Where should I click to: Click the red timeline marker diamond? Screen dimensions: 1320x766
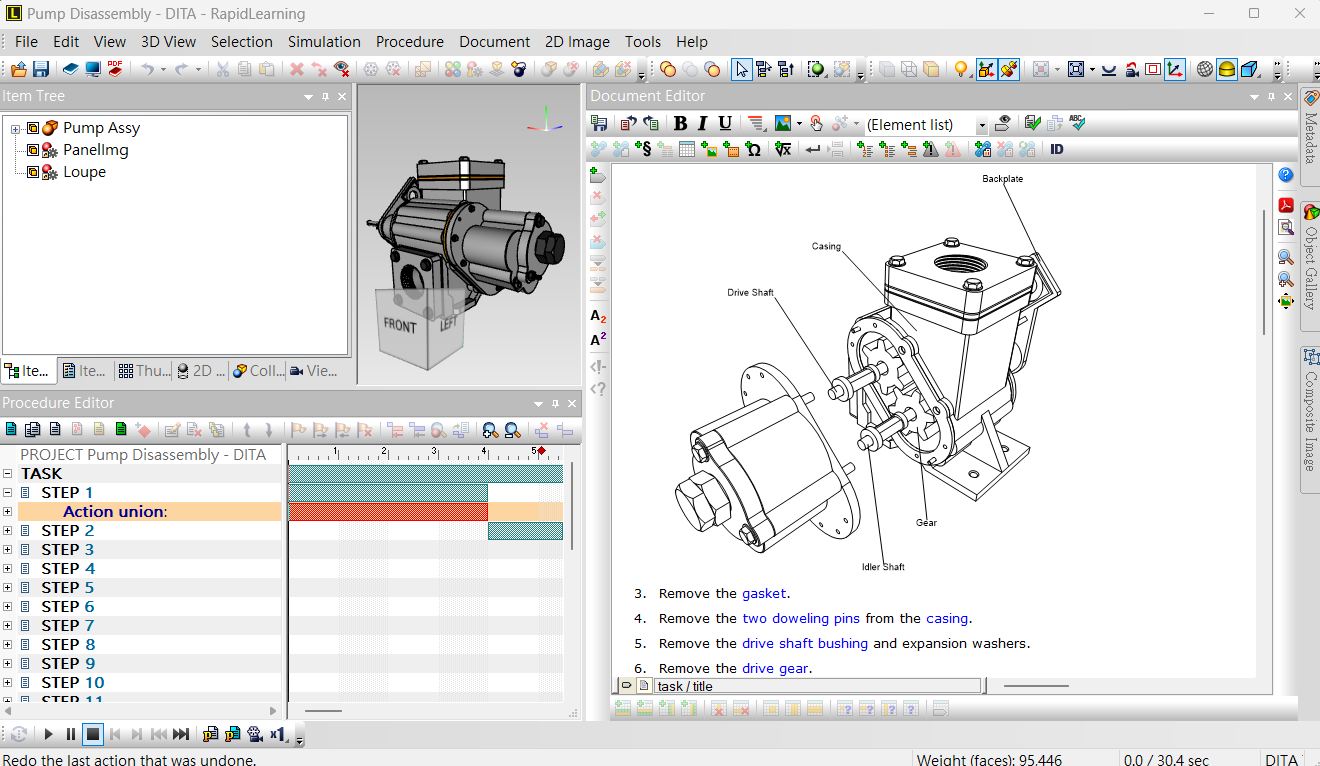pyautogui.click(x=542, y=452)
